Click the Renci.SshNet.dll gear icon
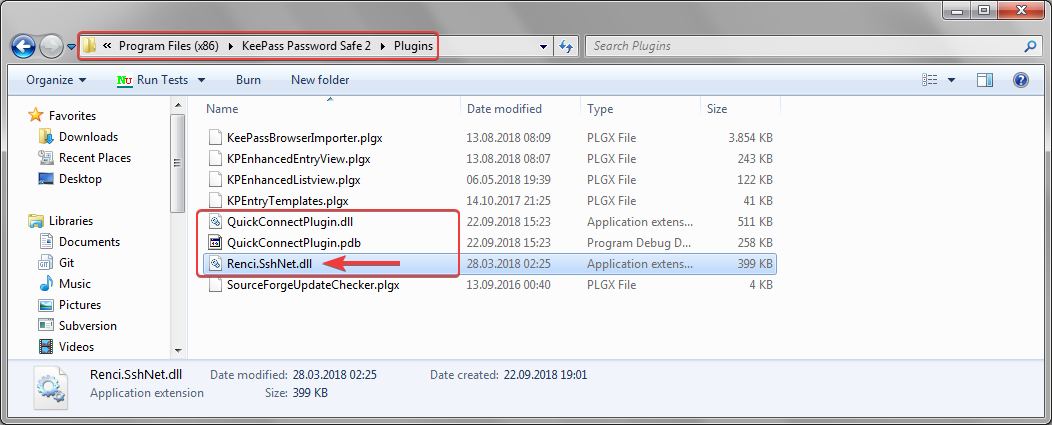The height and width of the screenshot is (425, 1052). pyautogui.click(x=215, y=264)
